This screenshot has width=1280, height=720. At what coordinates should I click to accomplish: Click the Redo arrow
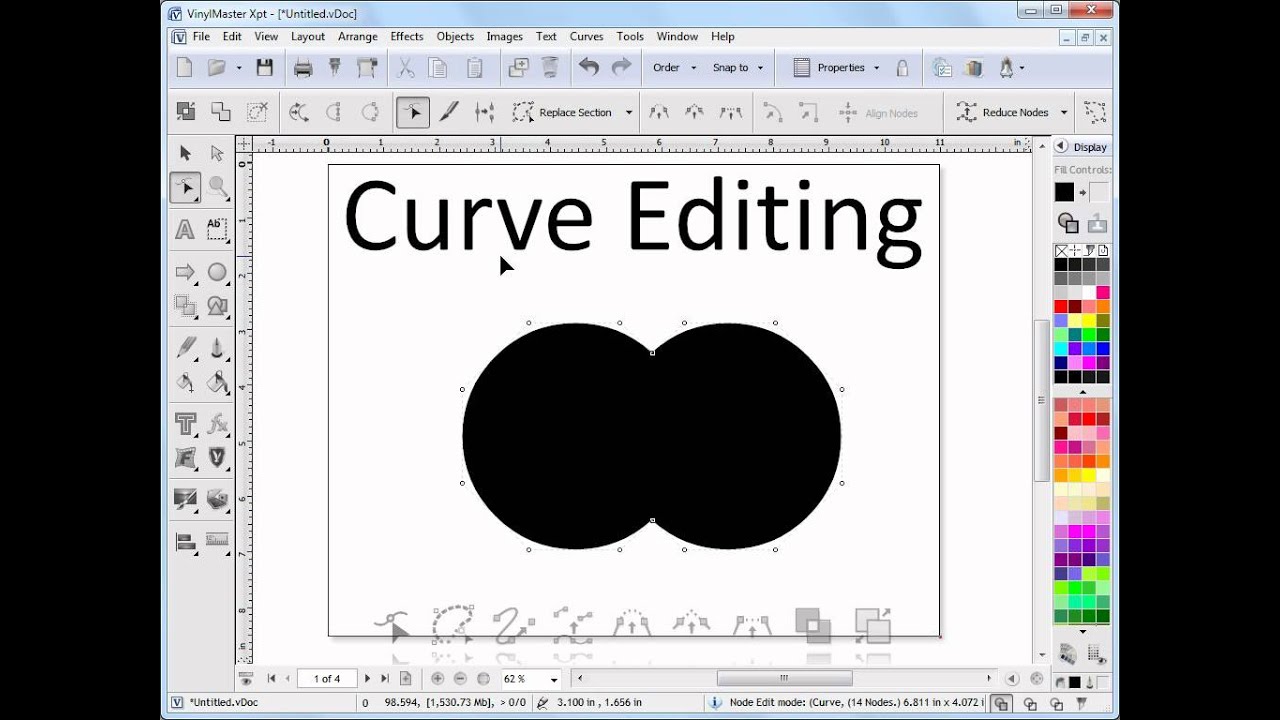[x=621, y=68]
